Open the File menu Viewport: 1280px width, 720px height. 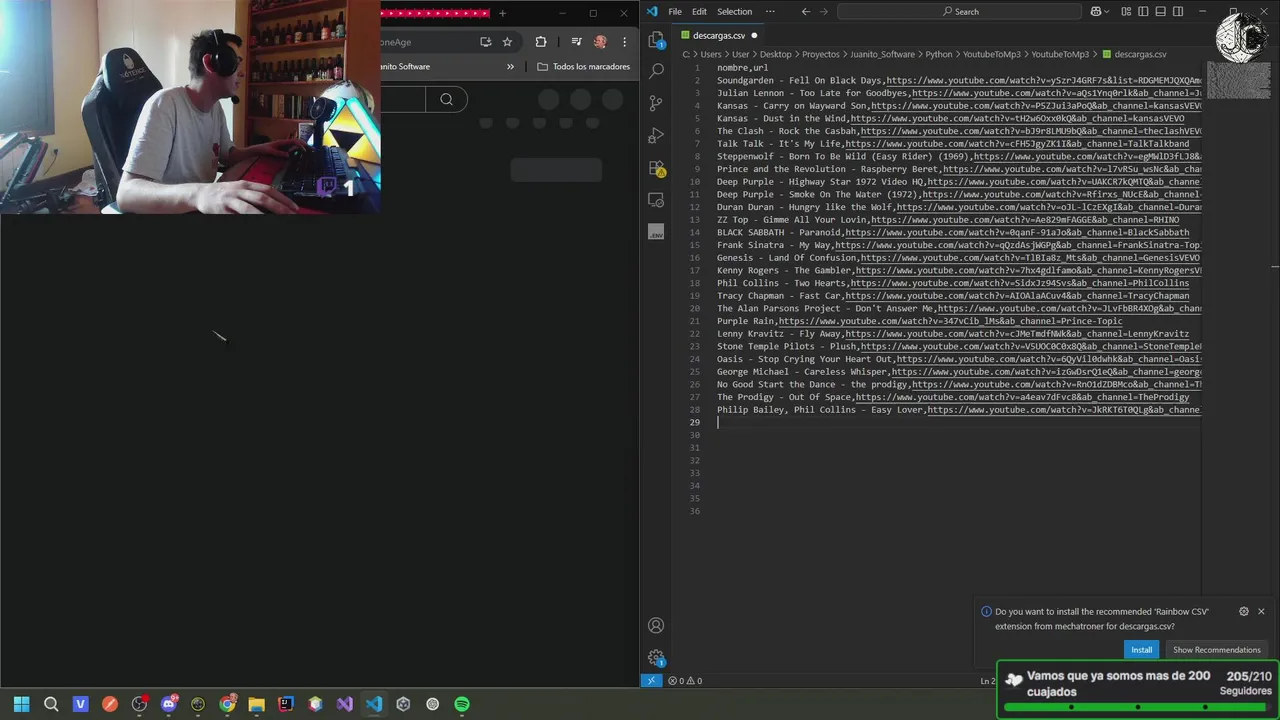click(675, 12)
